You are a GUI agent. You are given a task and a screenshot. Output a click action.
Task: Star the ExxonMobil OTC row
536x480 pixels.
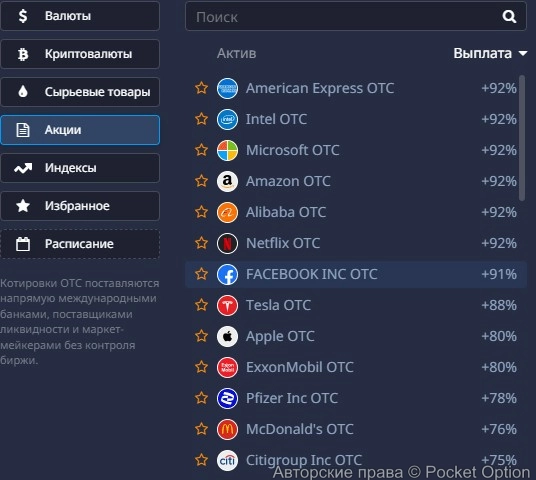click(x=201, y=367)
